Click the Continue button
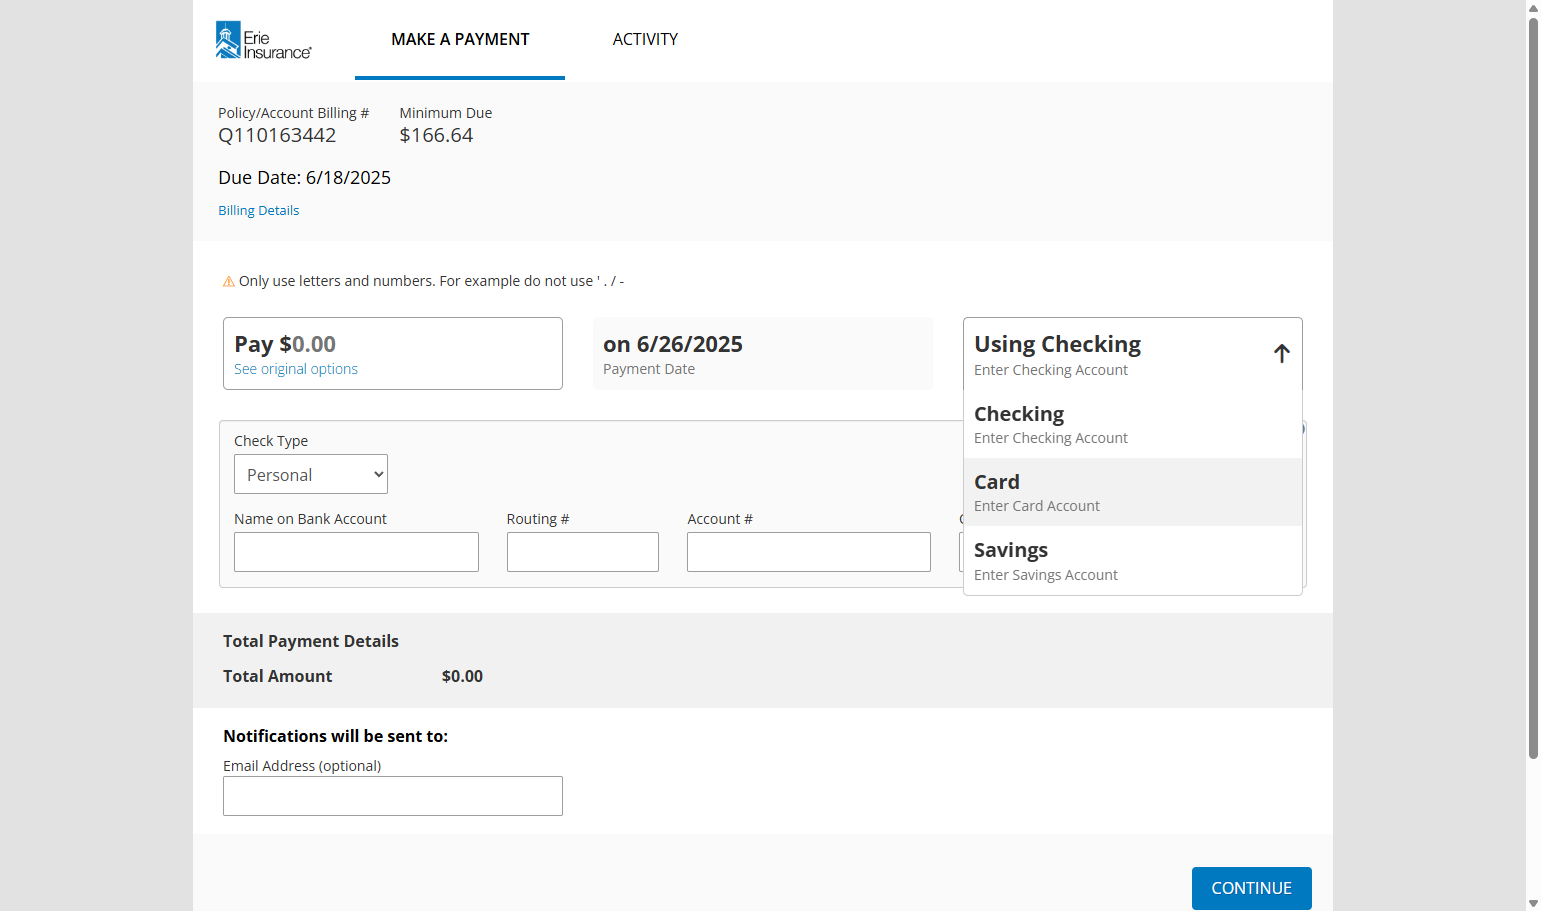This screenshot has height=911, width=1541. coord(1252,888)
